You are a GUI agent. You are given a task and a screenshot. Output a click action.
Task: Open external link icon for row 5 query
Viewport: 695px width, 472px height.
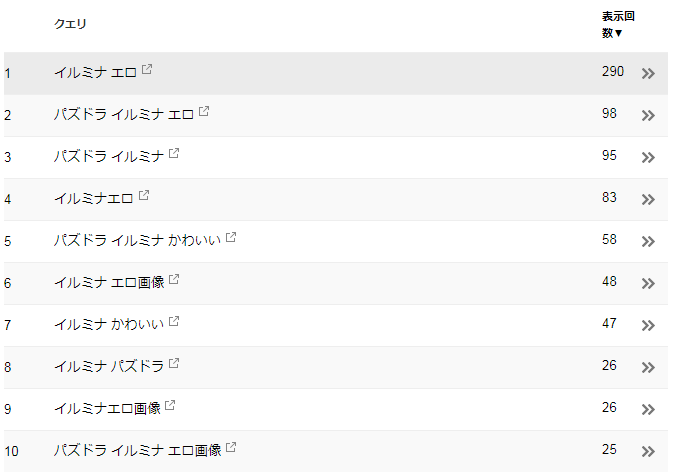tap(231, 237)
